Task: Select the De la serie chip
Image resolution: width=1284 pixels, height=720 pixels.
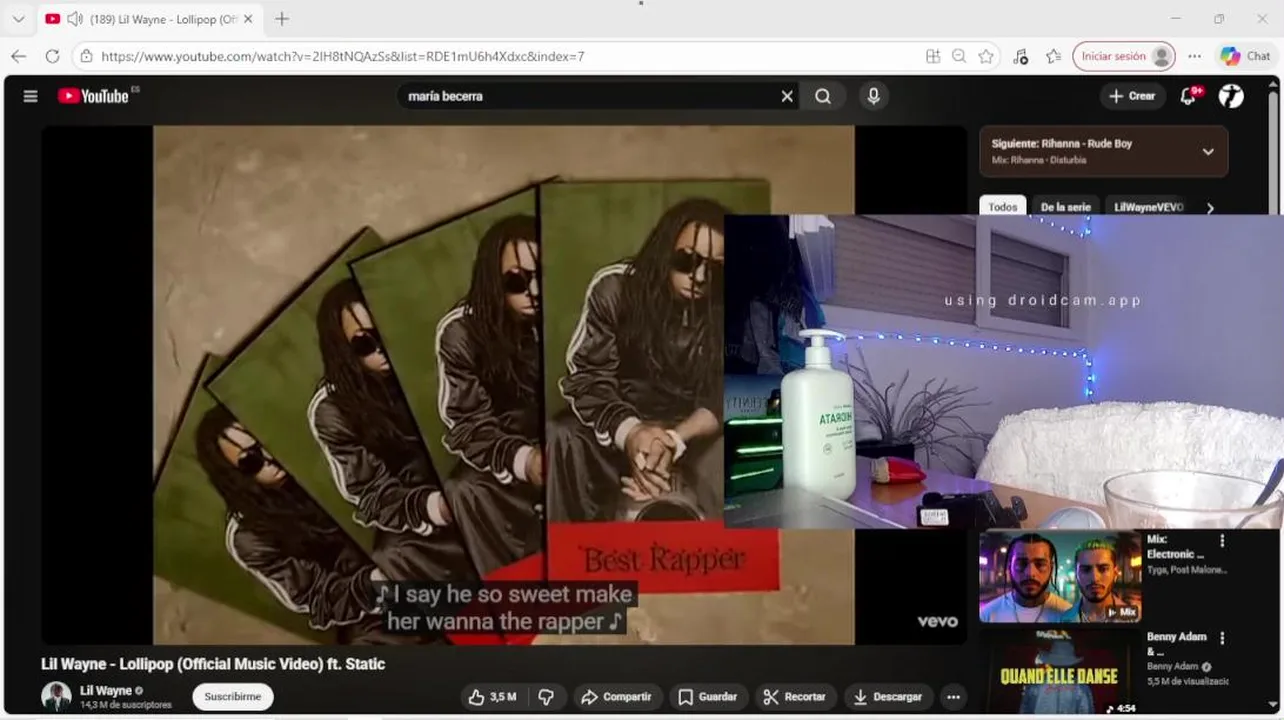Action: pos(1065,207)
